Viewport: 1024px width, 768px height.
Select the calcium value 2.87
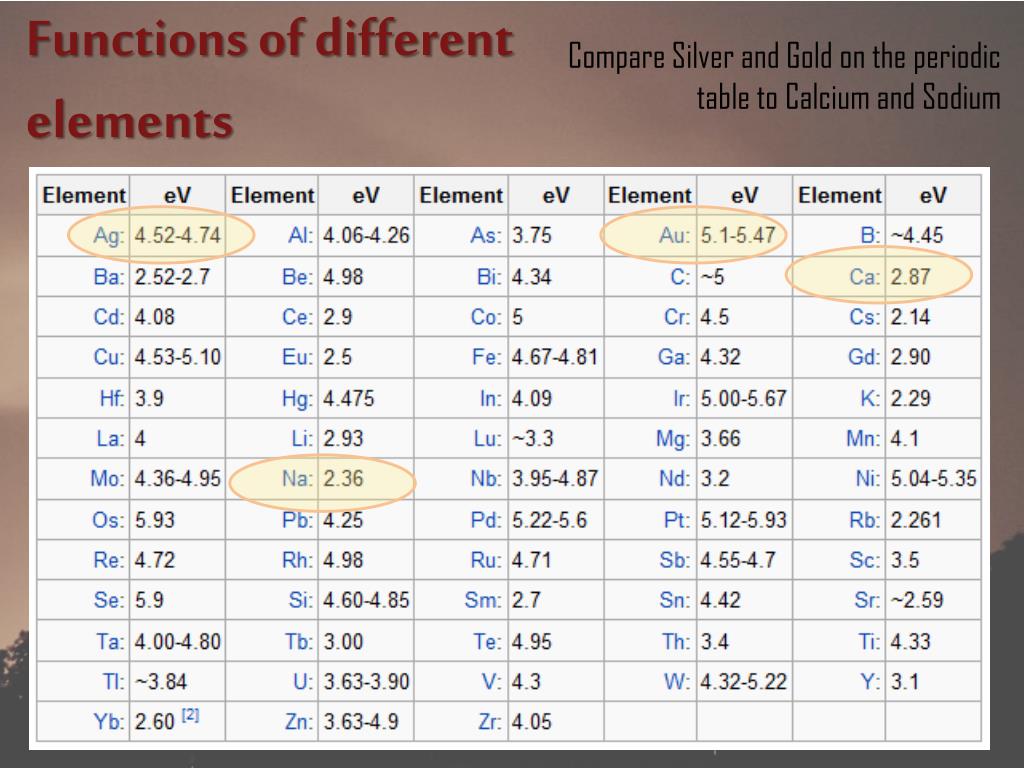(910, 277)
